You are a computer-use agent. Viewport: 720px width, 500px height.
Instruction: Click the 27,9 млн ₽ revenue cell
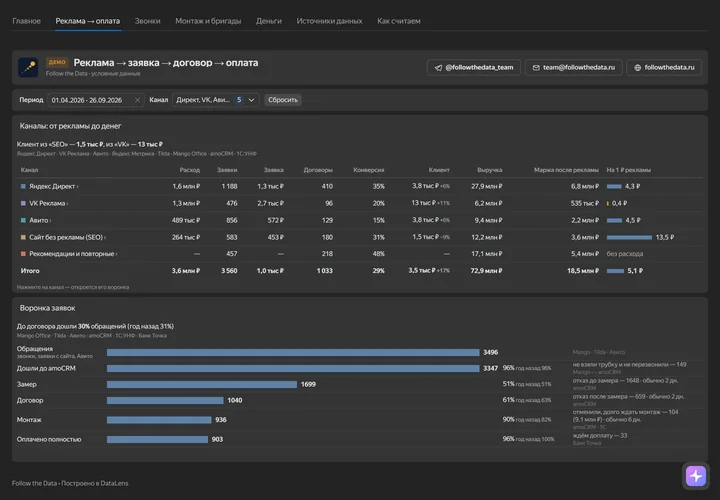point(487,186)
